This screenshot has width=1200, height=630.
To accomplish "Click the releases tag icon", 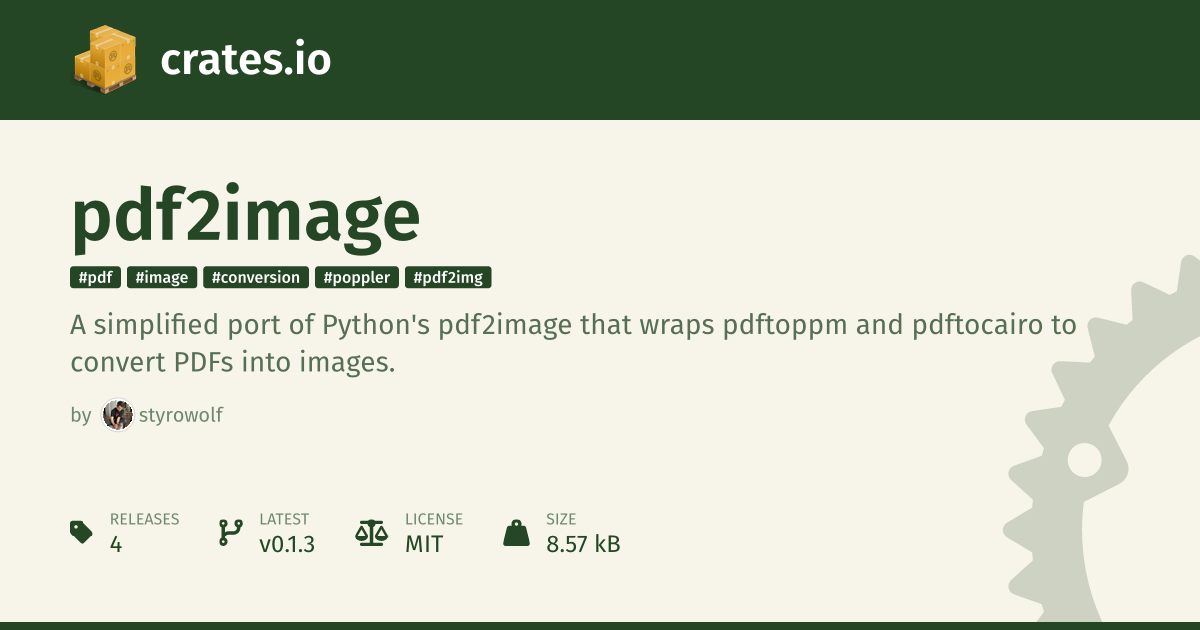I will click(82, 532).
